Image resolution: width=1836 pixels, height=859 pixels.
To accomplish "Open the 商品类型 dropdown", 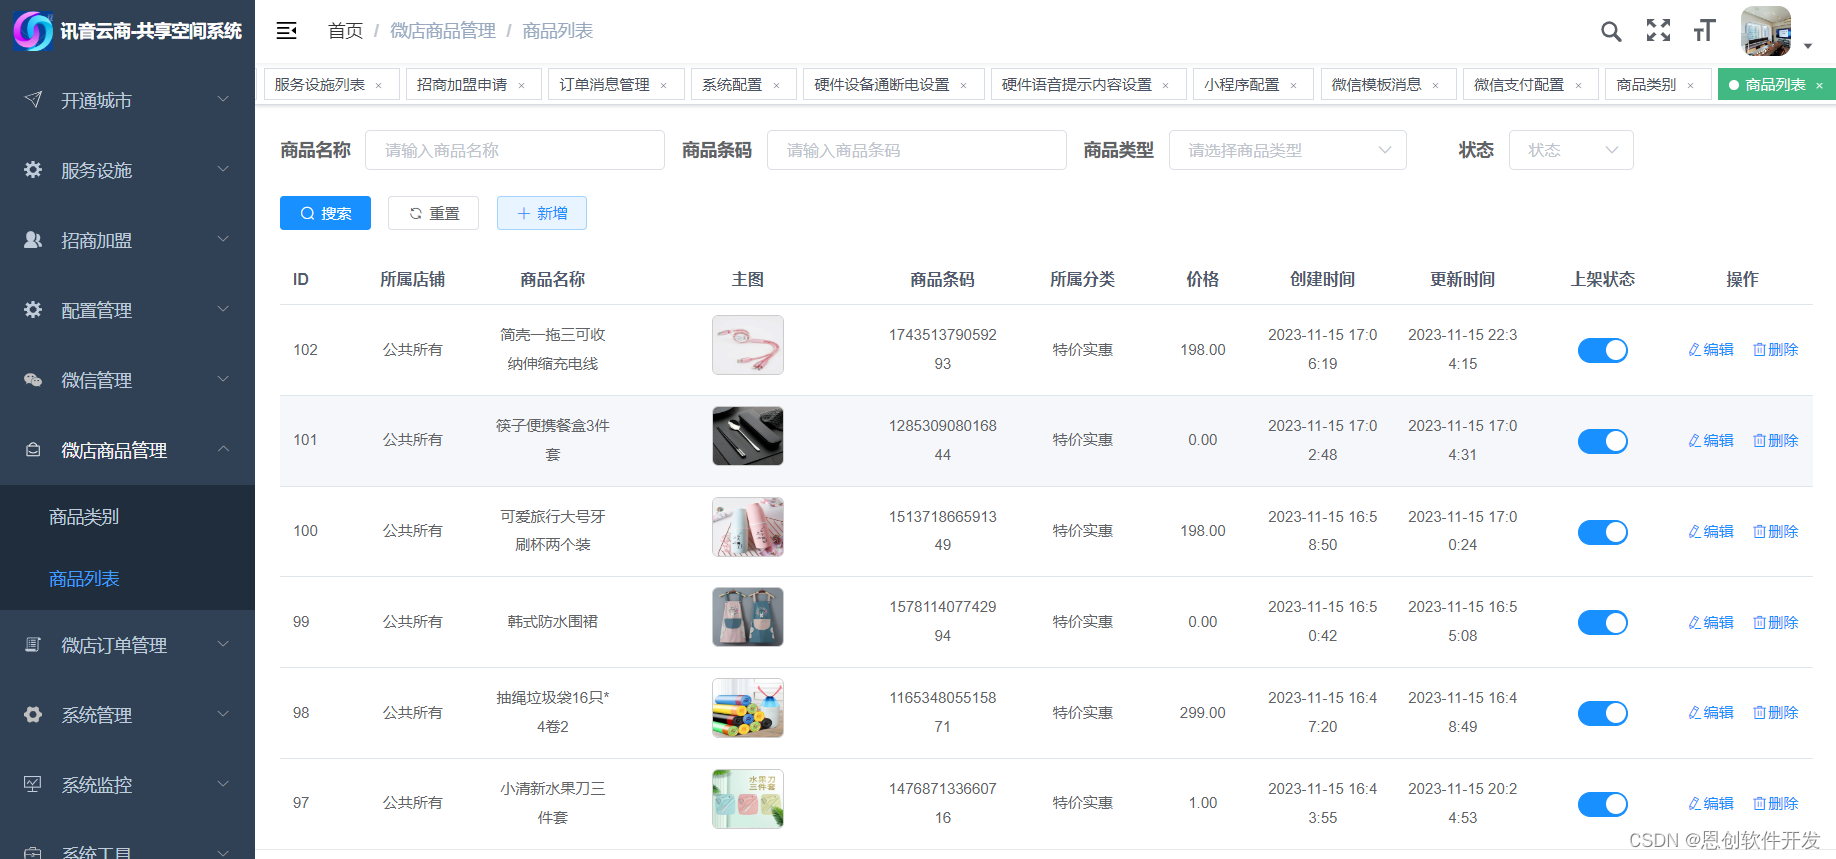I will pyautogui.click(x=1287, y=150).
